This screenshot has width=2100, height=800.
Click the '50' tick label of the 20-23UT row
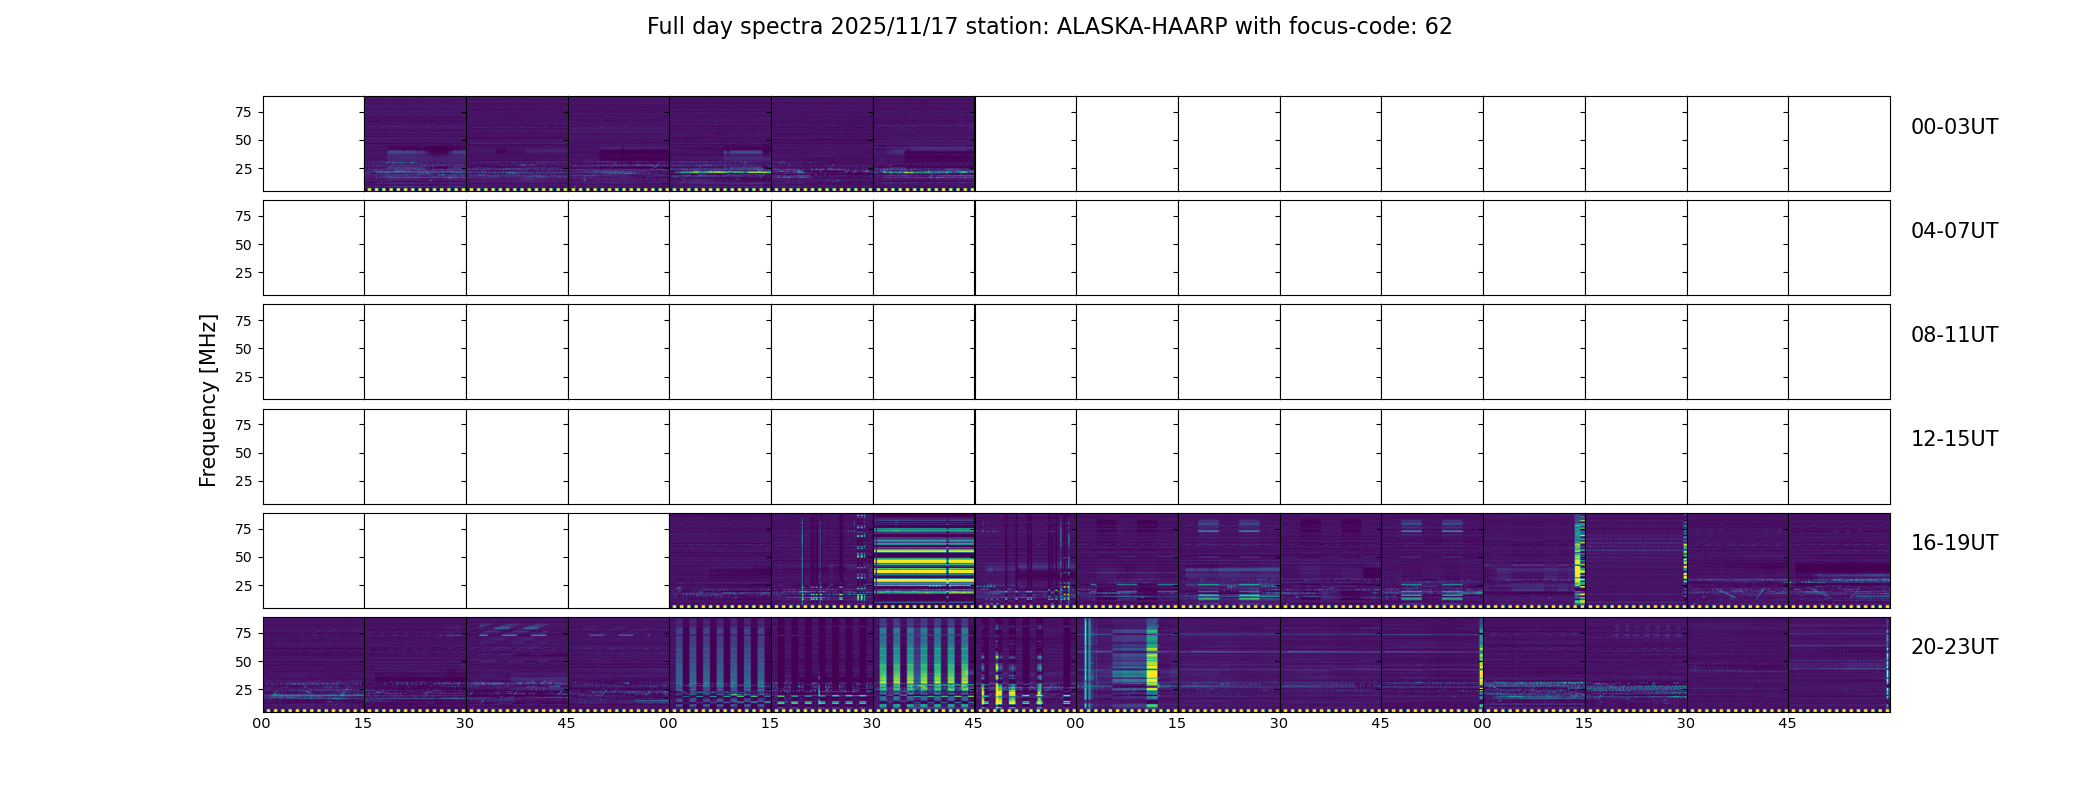tap(243, 662)
